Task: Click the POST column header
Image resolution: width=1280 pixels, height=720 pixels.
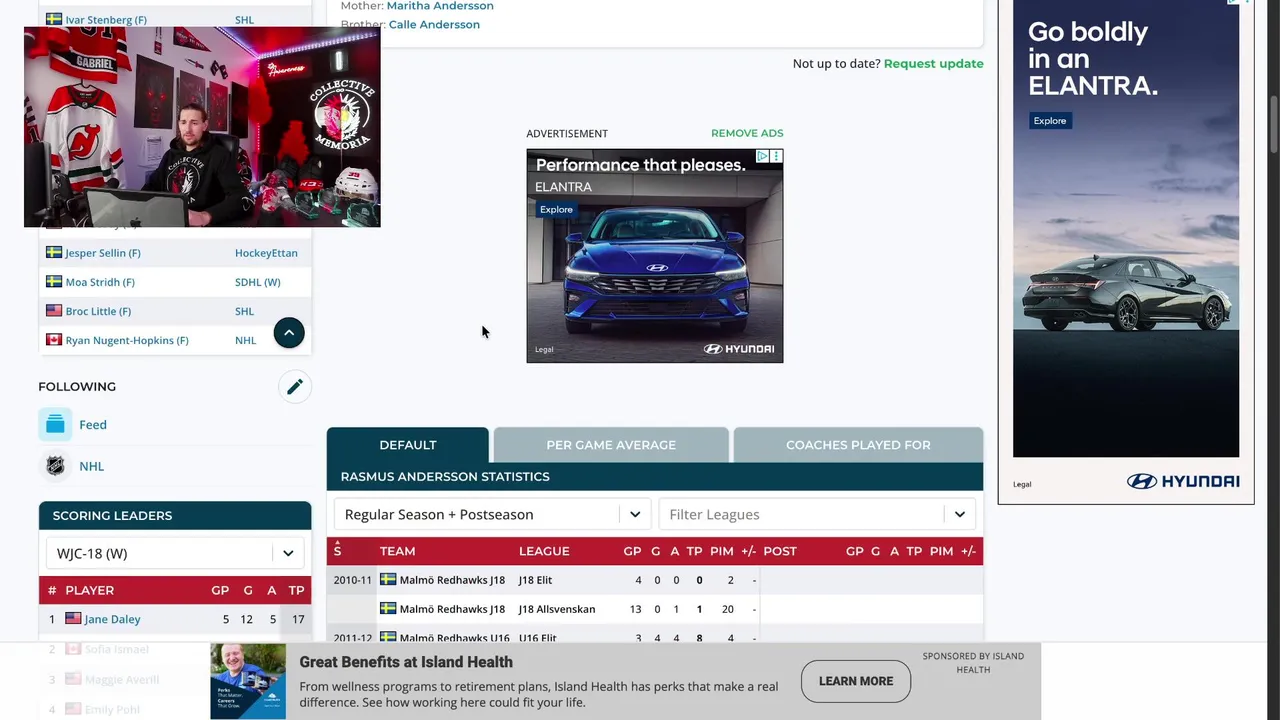Action: point(780,551)
